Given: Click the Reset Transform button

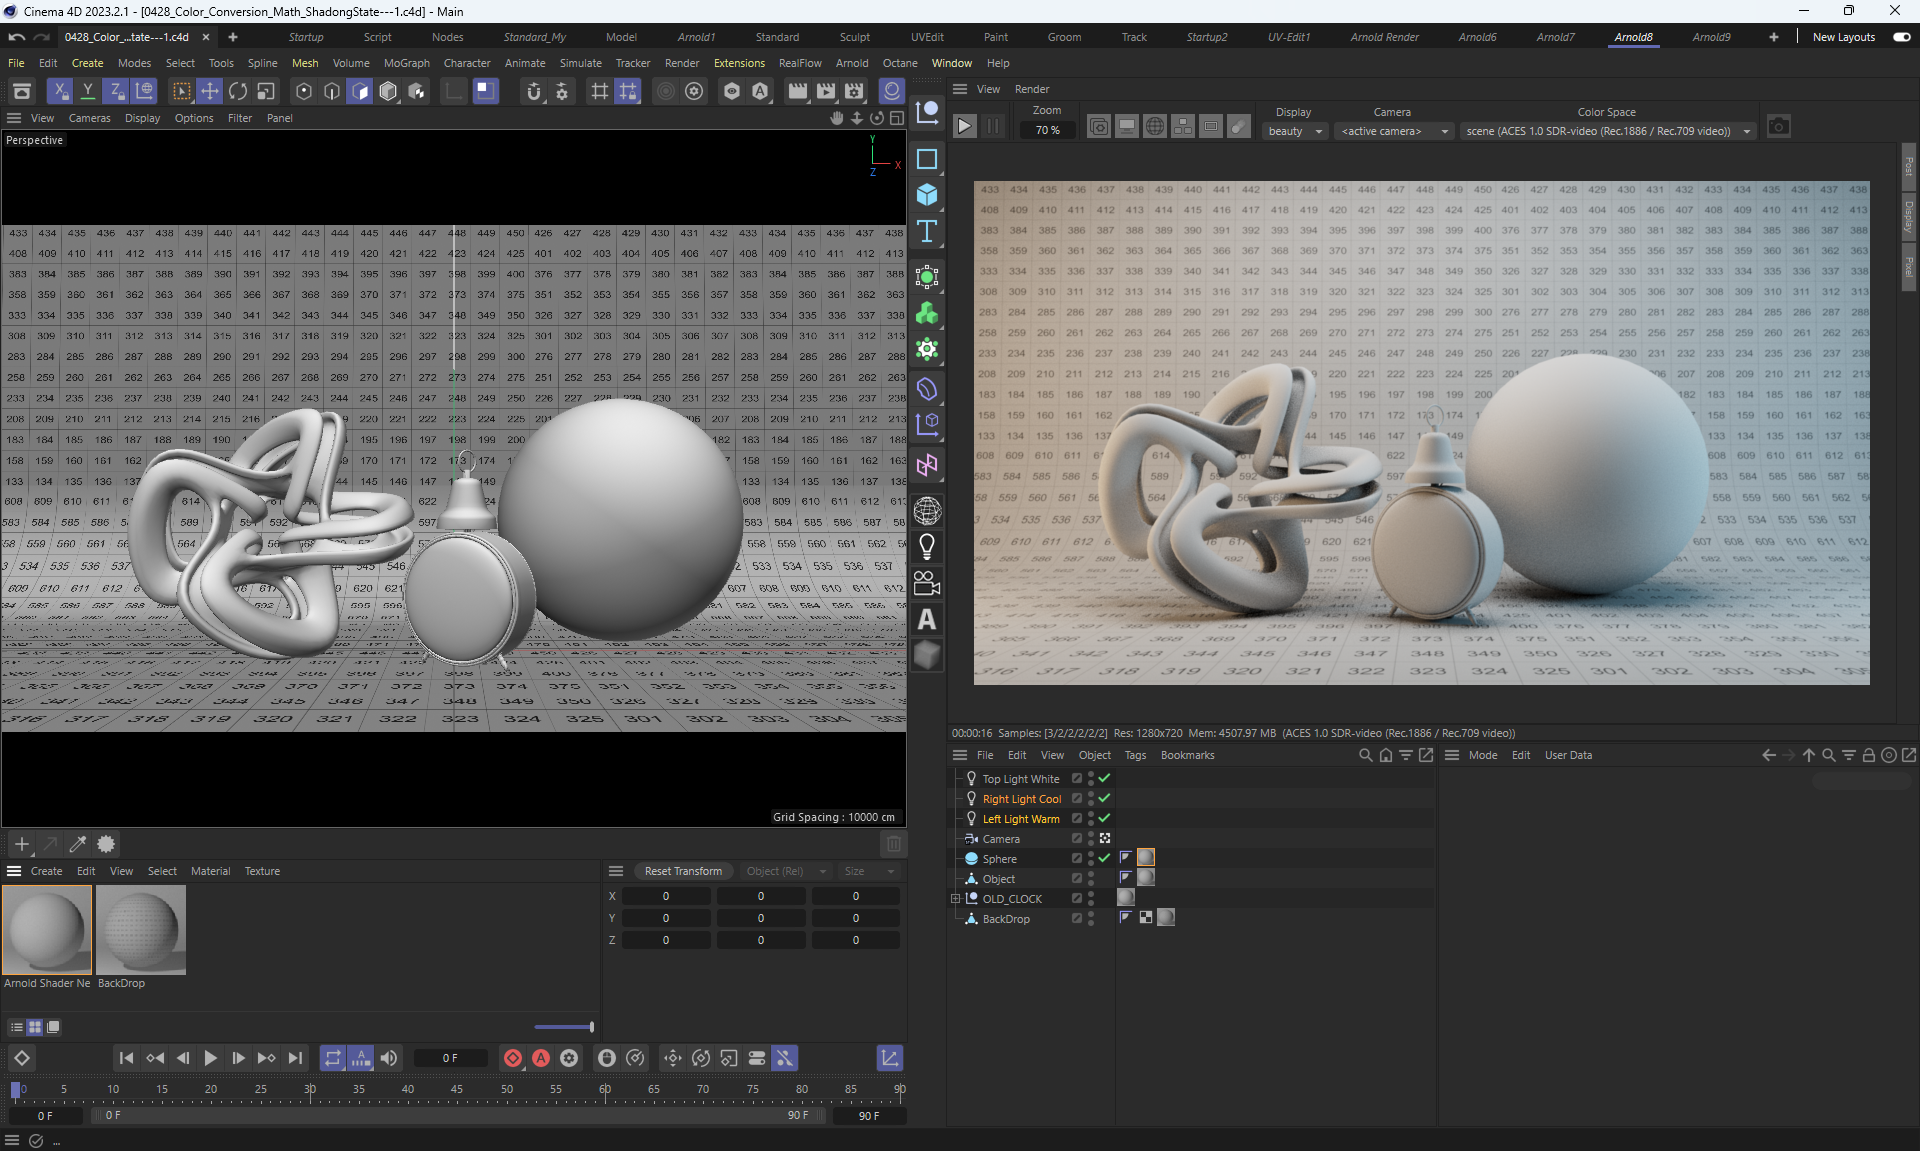Looking at the screenshot, I should tap(683, 871).
